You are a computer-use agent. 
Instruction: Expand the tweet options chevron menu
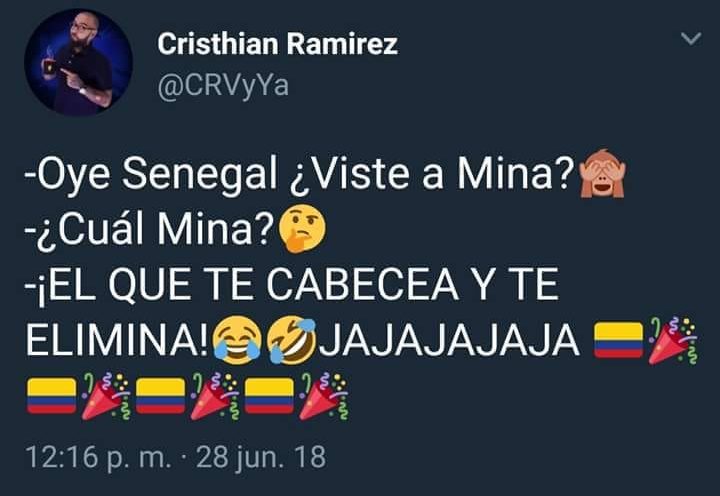691,39
